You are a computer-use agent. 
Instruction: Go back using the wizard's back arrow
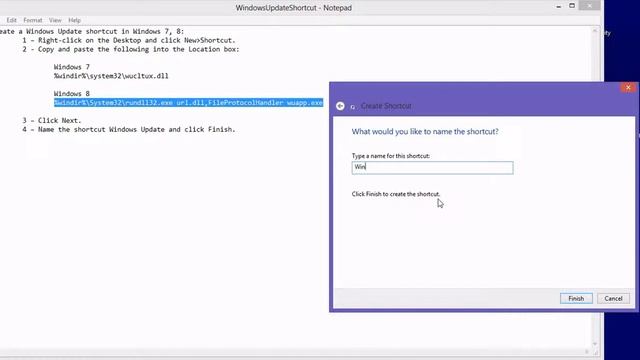click(340, 106)
